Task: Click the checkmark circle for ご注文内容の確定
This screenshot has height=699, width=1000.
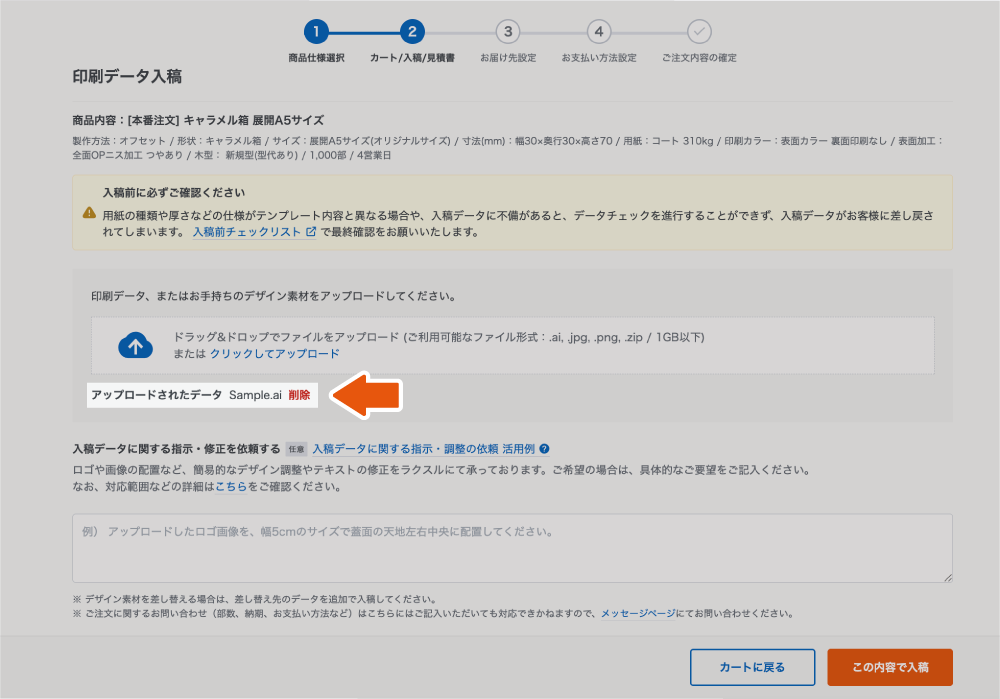Action: [x=699, y=31]
